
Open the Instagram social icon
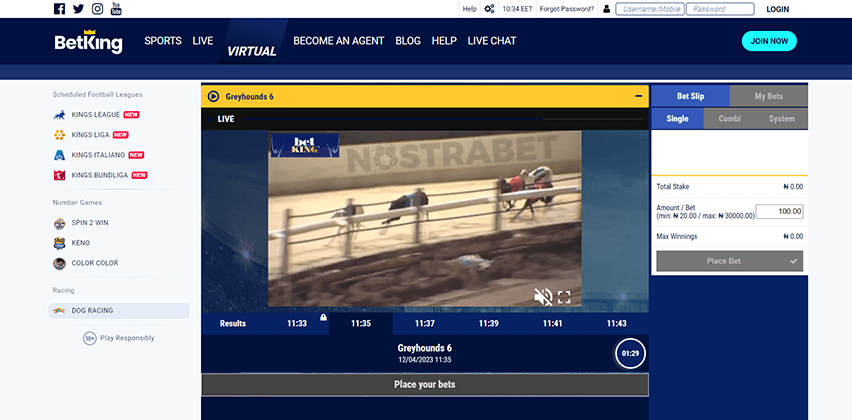97,9
